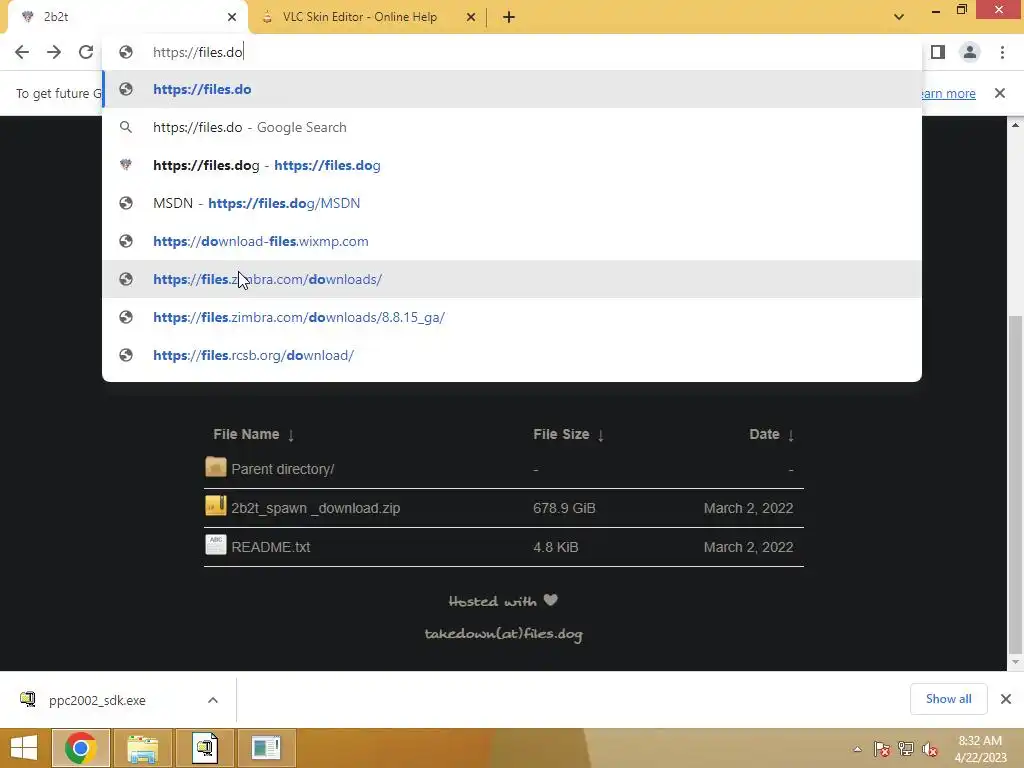Click the page vertical scrollbar
The width and height of the screenshot is (1024, 768).
pyautogui.click(x=1015, y=483)
